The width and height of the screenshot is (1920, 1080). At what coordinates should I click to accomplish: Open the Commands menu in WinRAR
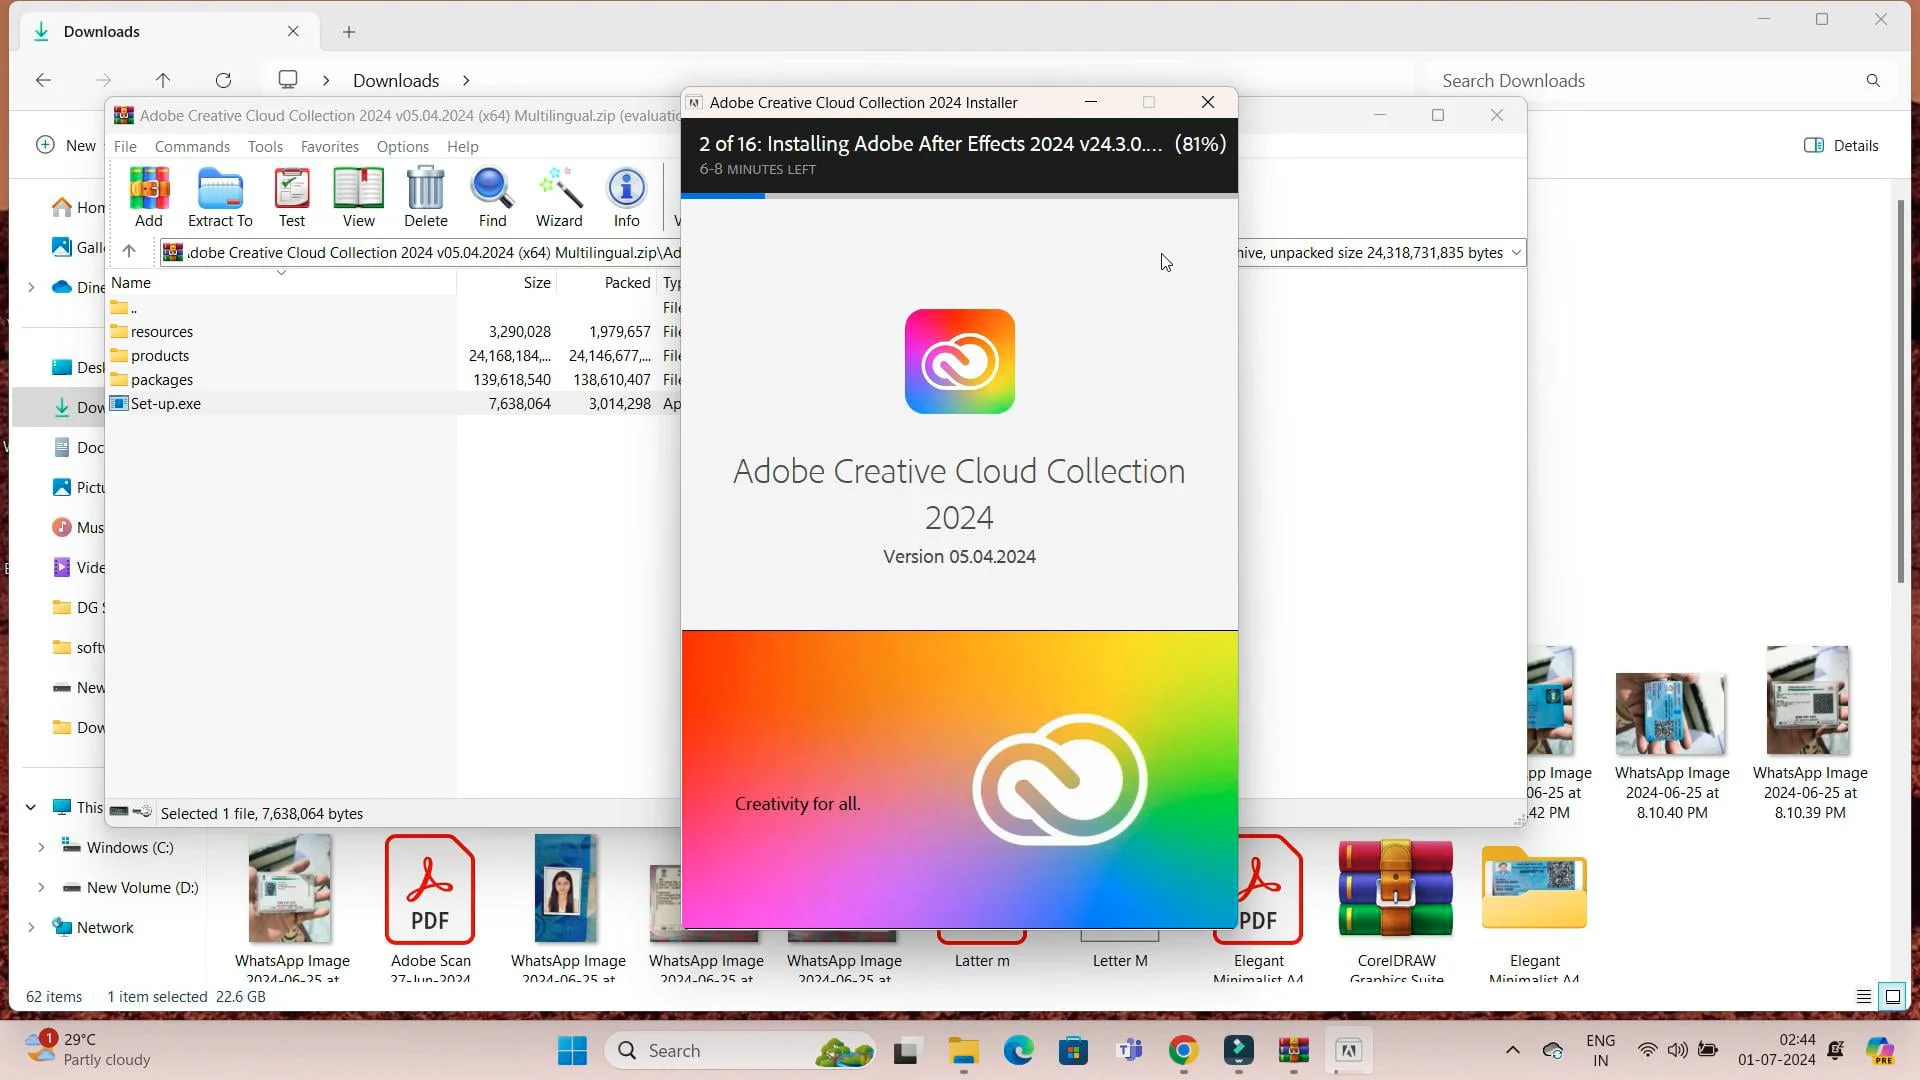point(192,146)
